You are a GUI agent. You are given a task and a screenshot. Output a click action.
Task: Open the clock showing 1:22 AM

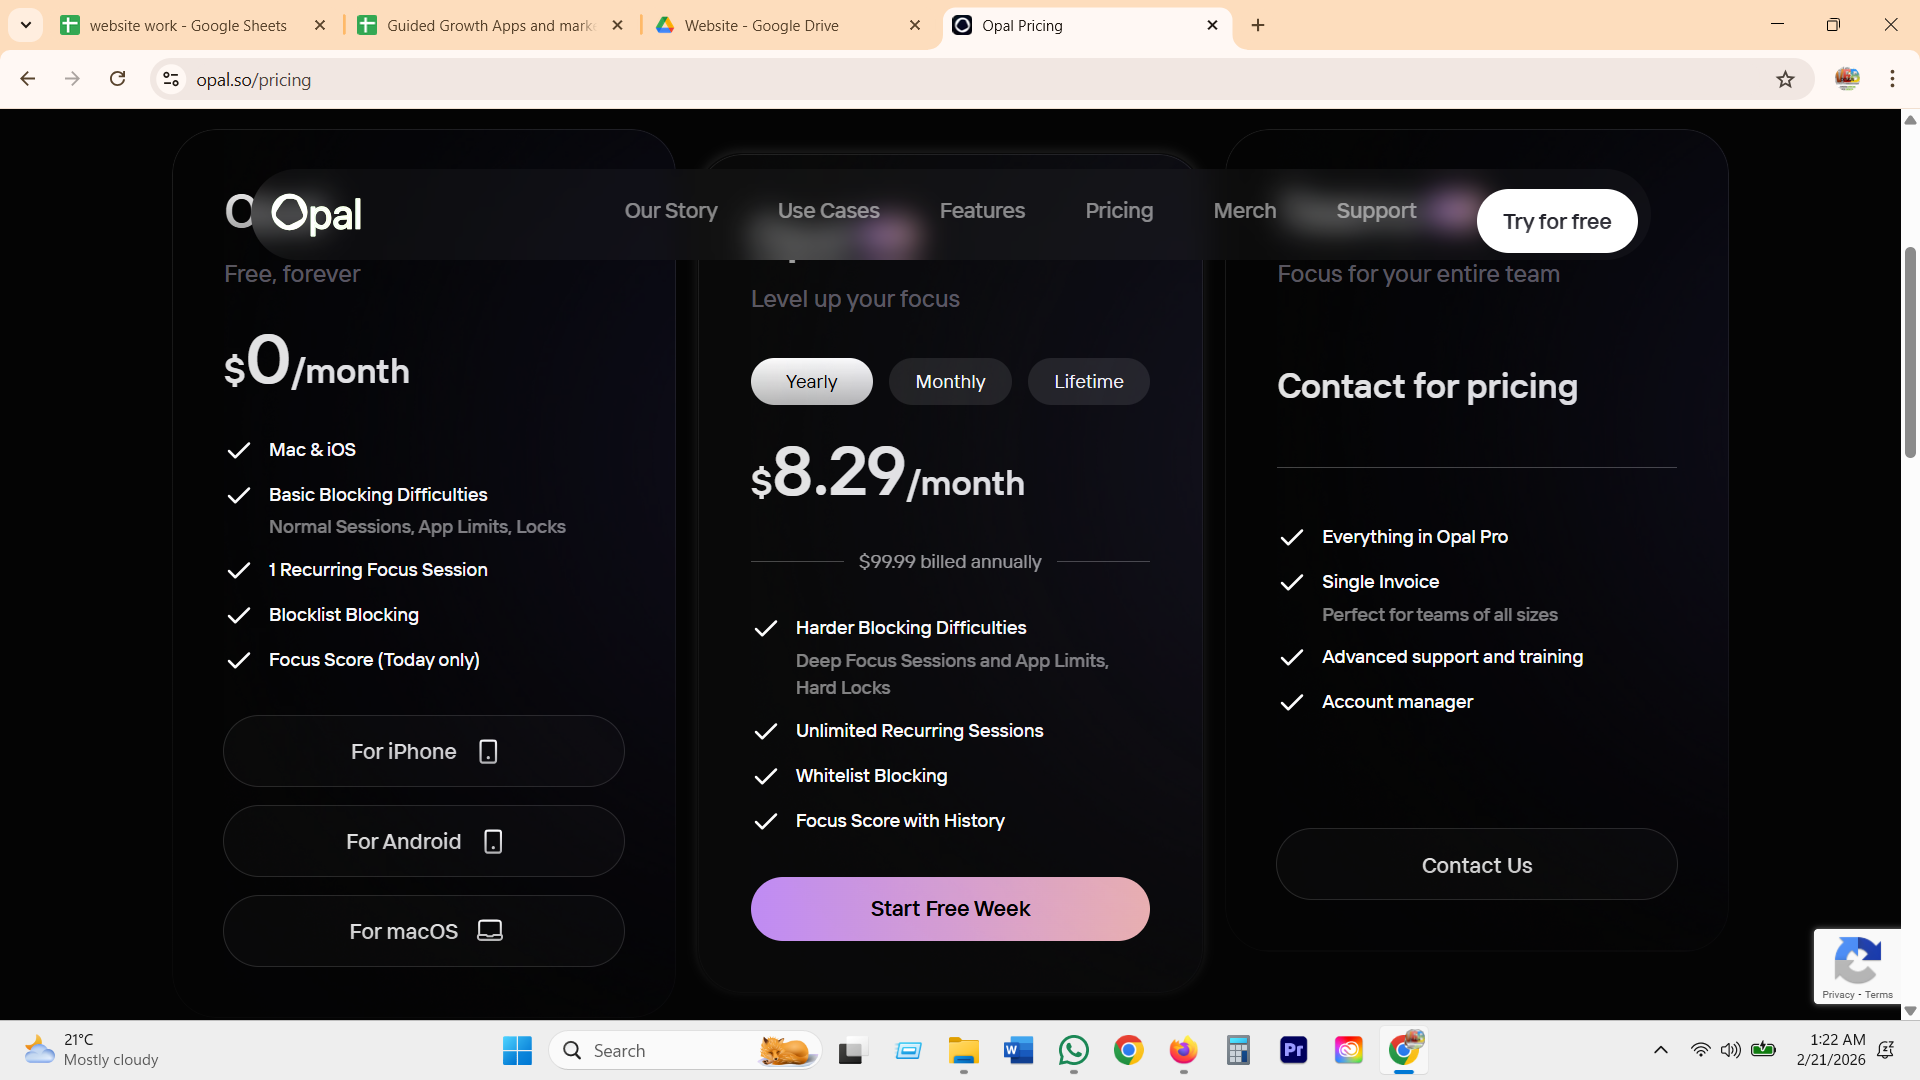[x=1831, y=1050]
